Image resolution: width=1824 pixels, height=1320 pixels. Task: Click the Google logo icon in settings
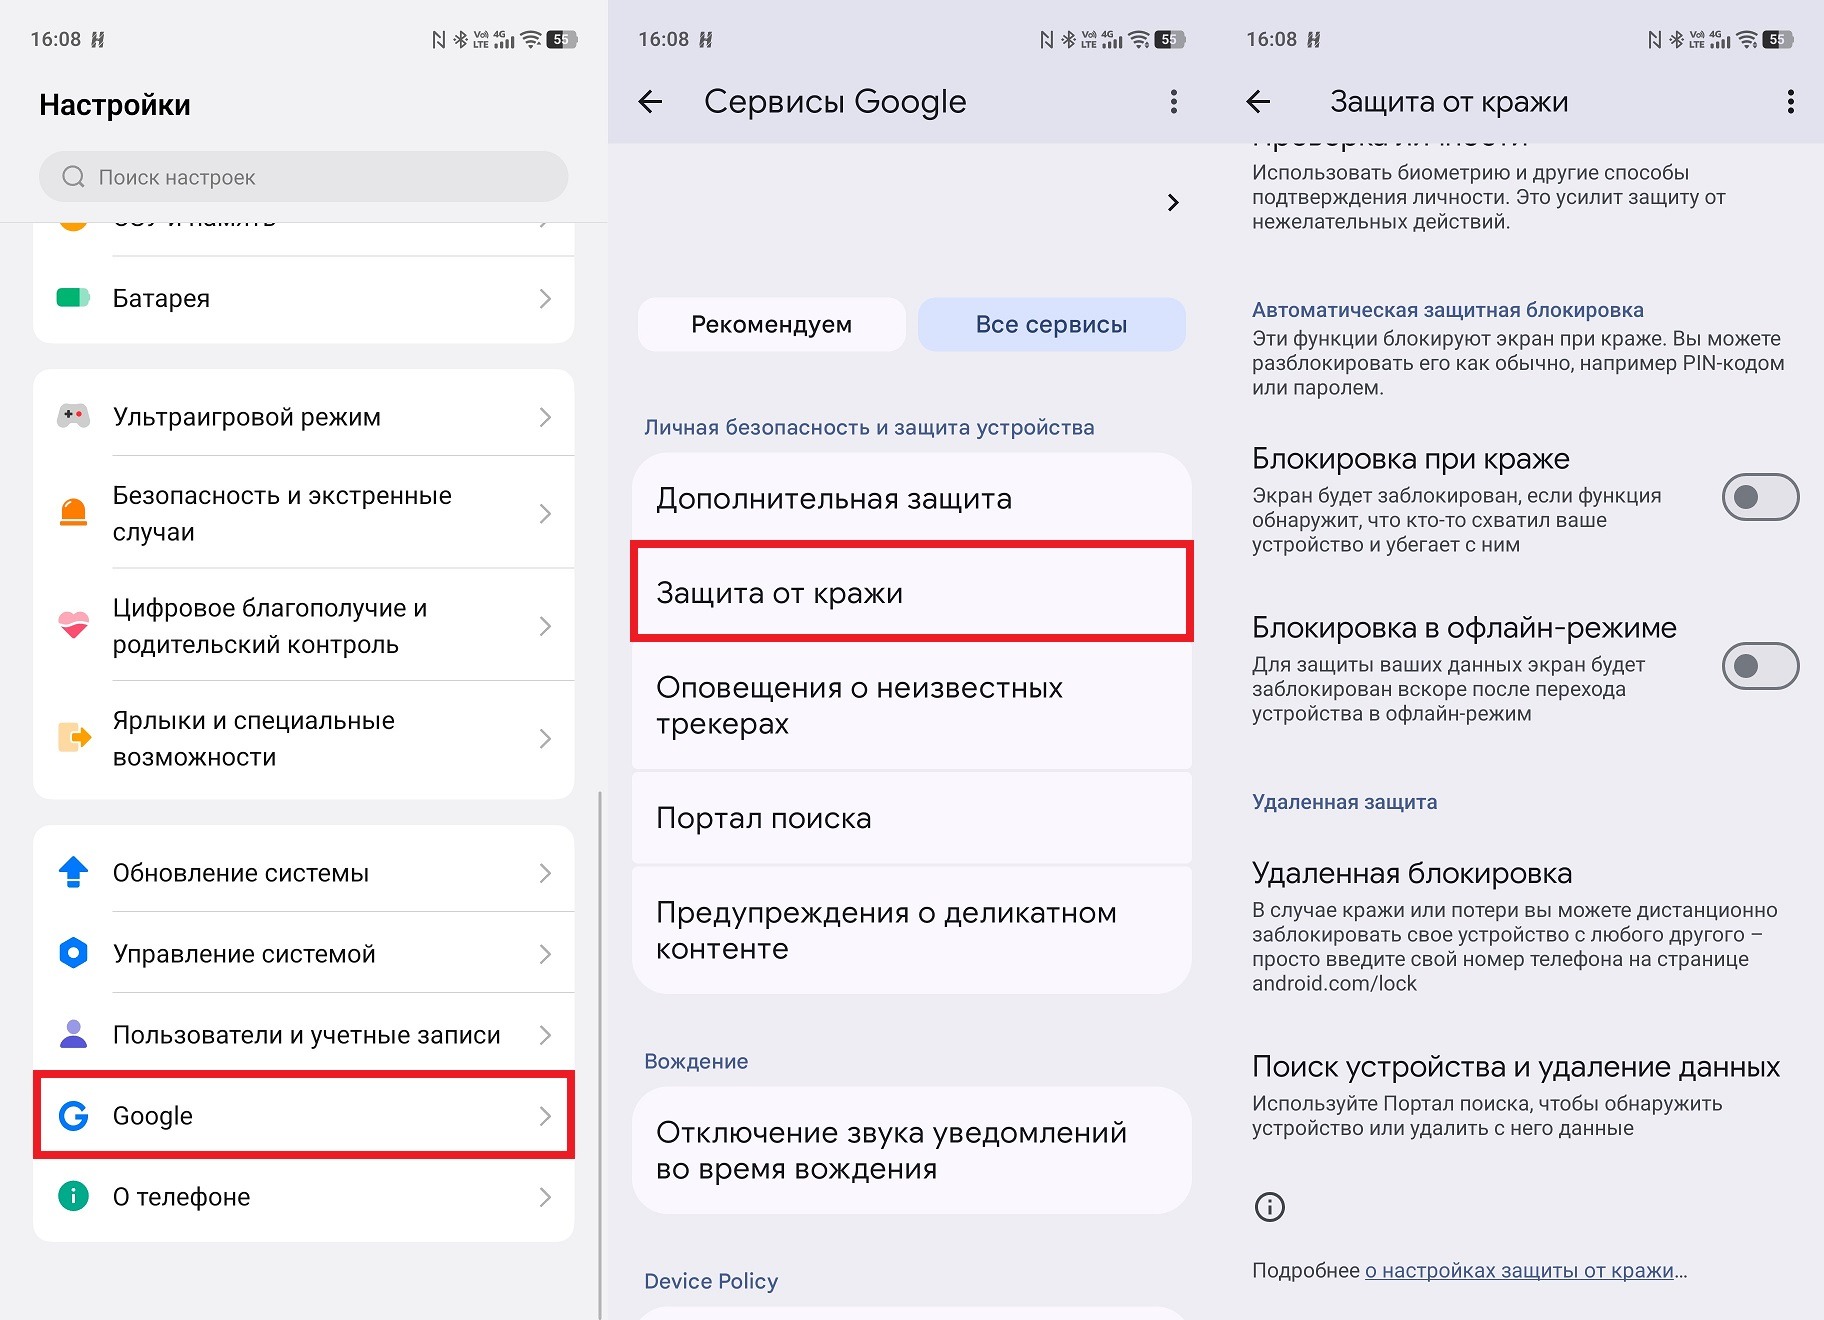[x=74, y=1115]
